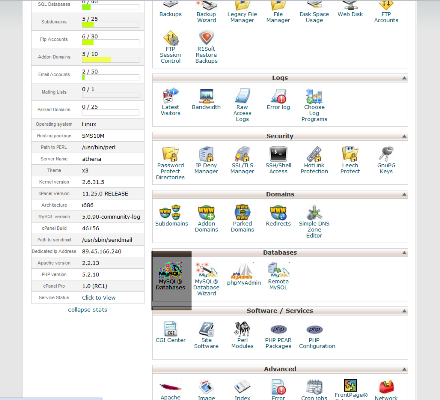Select the PHP version value 5.2.10
This screenshot has width=440, height=400.
tap(91, 275)
